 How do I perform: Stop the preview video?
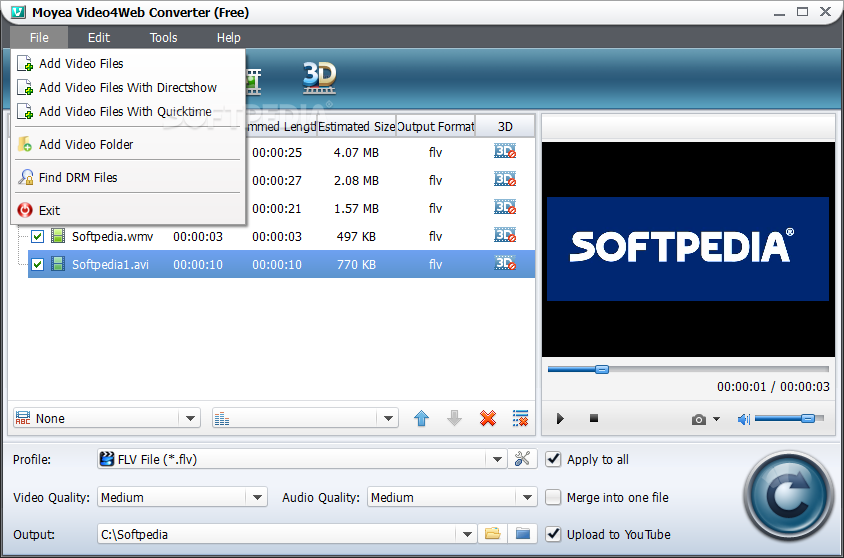594,418
